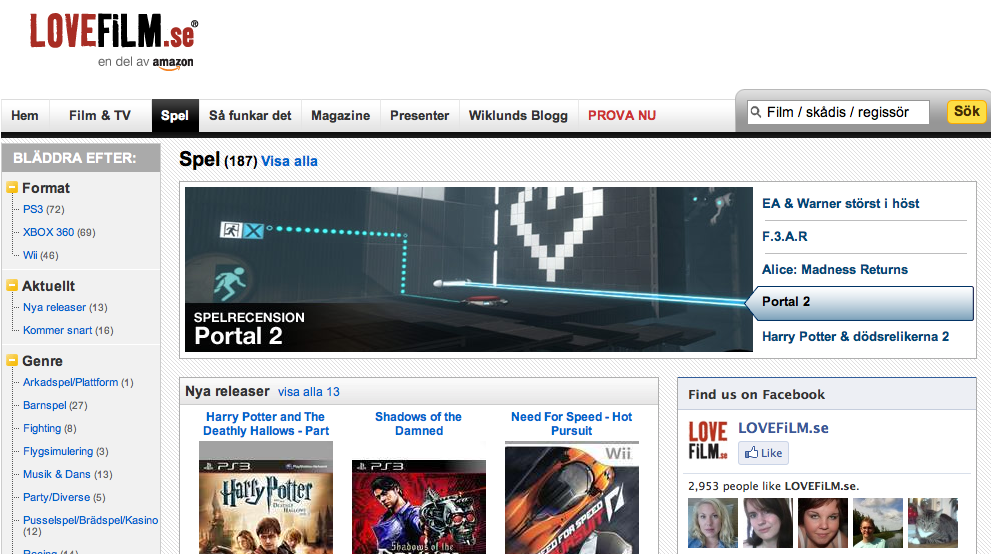Open Alice: Madness Returns feature
The image size is (991, 554).
835,270
